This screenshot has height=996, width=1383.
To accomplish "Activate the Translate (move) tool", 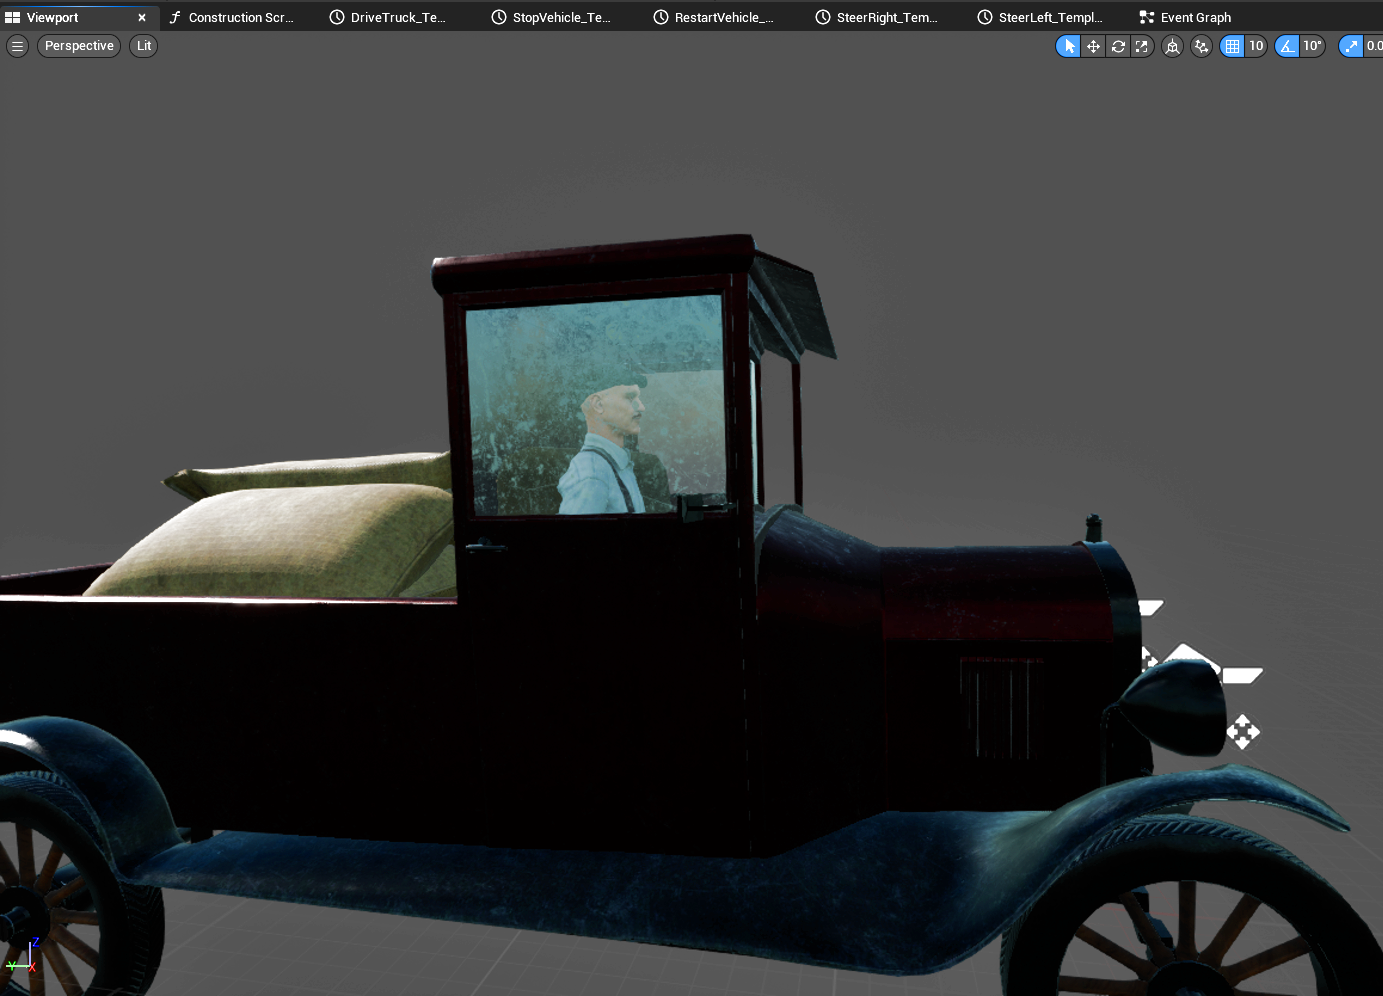I will point(1093,46).
